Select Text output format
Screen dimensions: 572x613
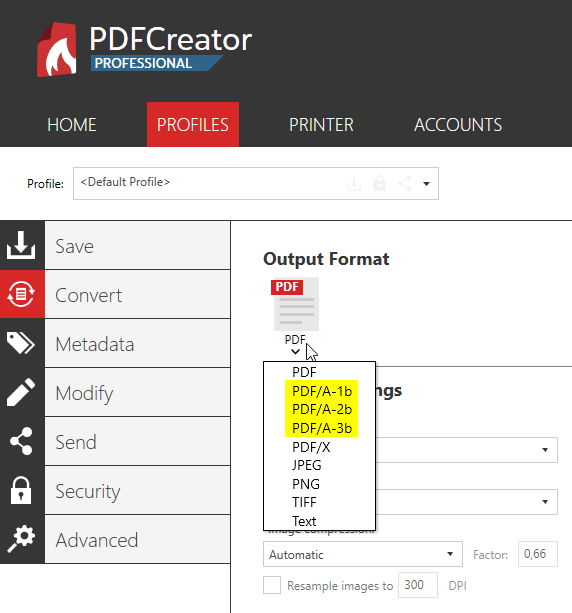point(304,521)
